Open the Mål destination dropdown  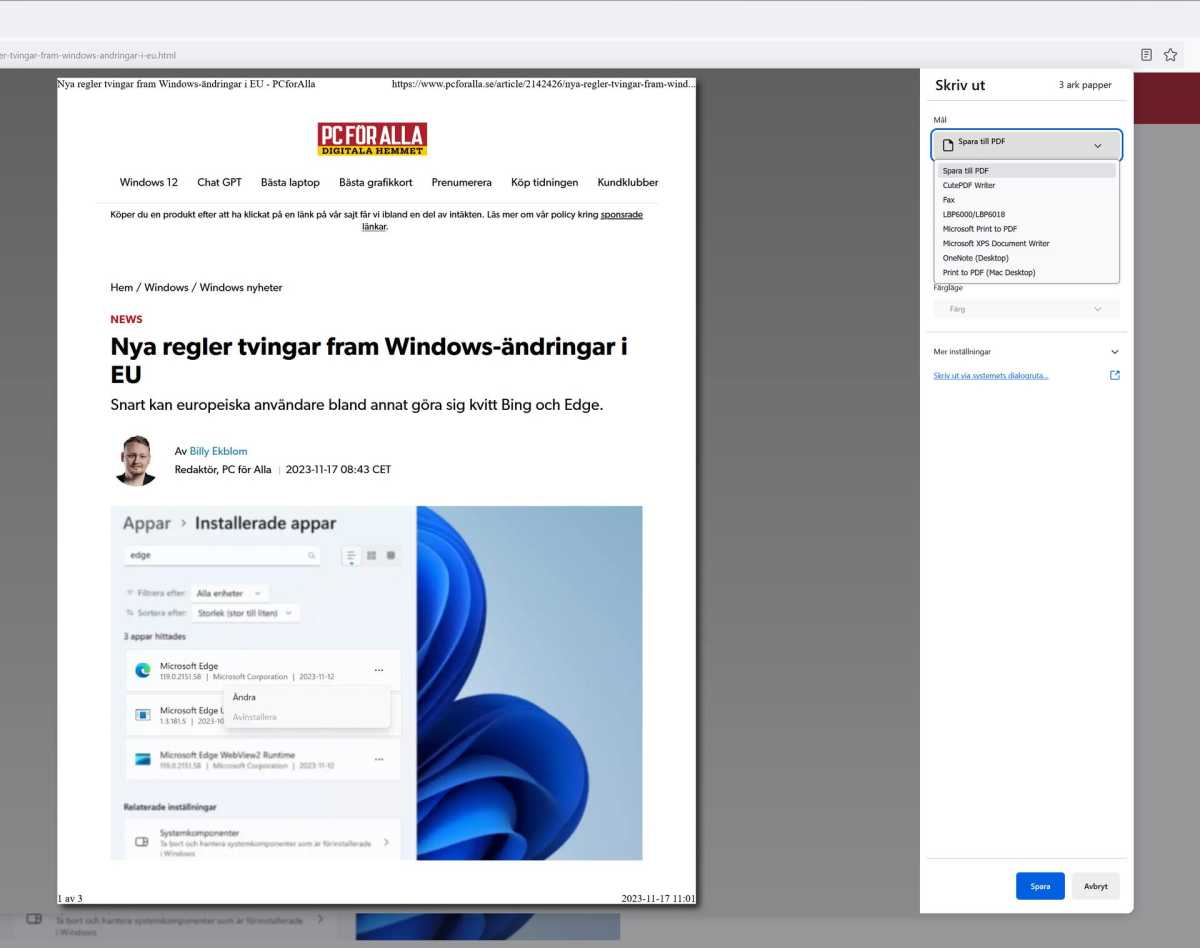pyautogui.click(x=1026, y=145)
